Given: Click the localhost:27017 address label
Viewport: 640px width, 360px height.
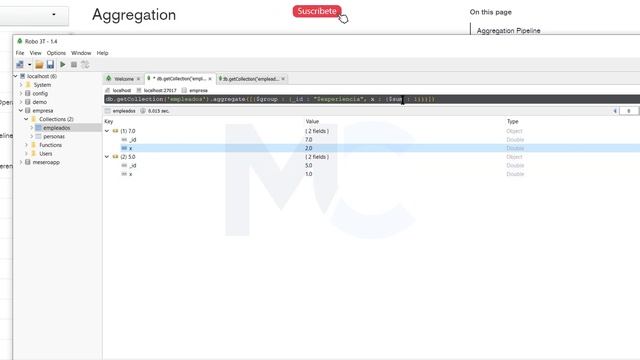Looking at the screenshot, I should [160, 90].
